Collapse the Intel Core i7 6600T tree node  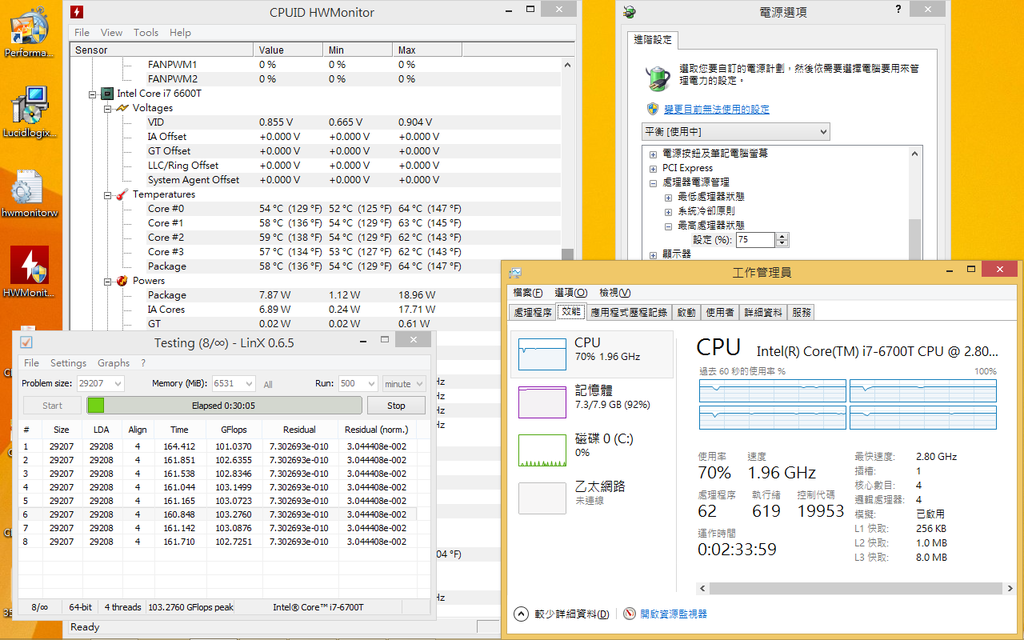93,94
